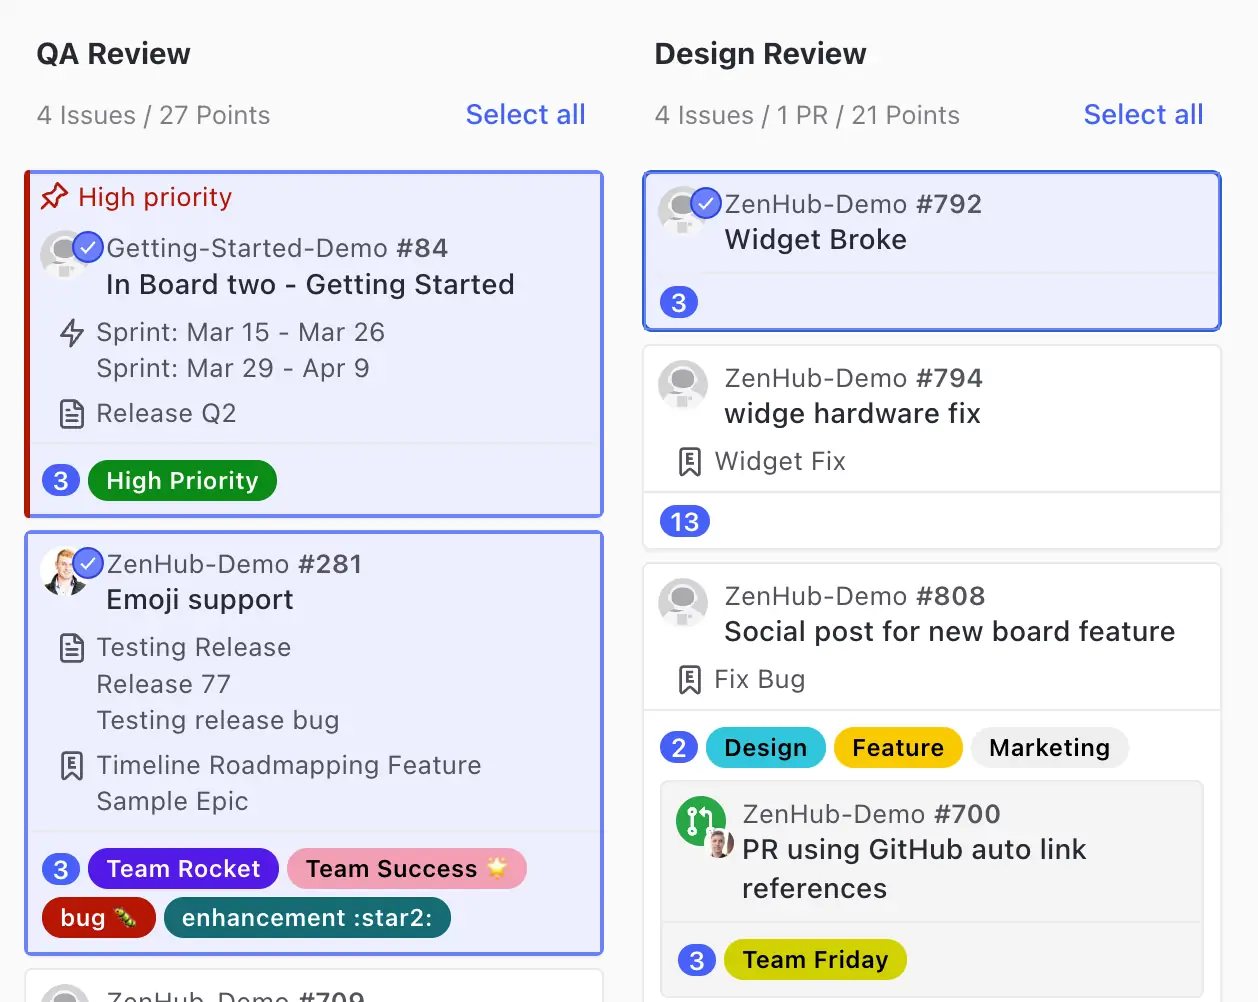Click the 3 points badge on PR #700

(697, 960)
